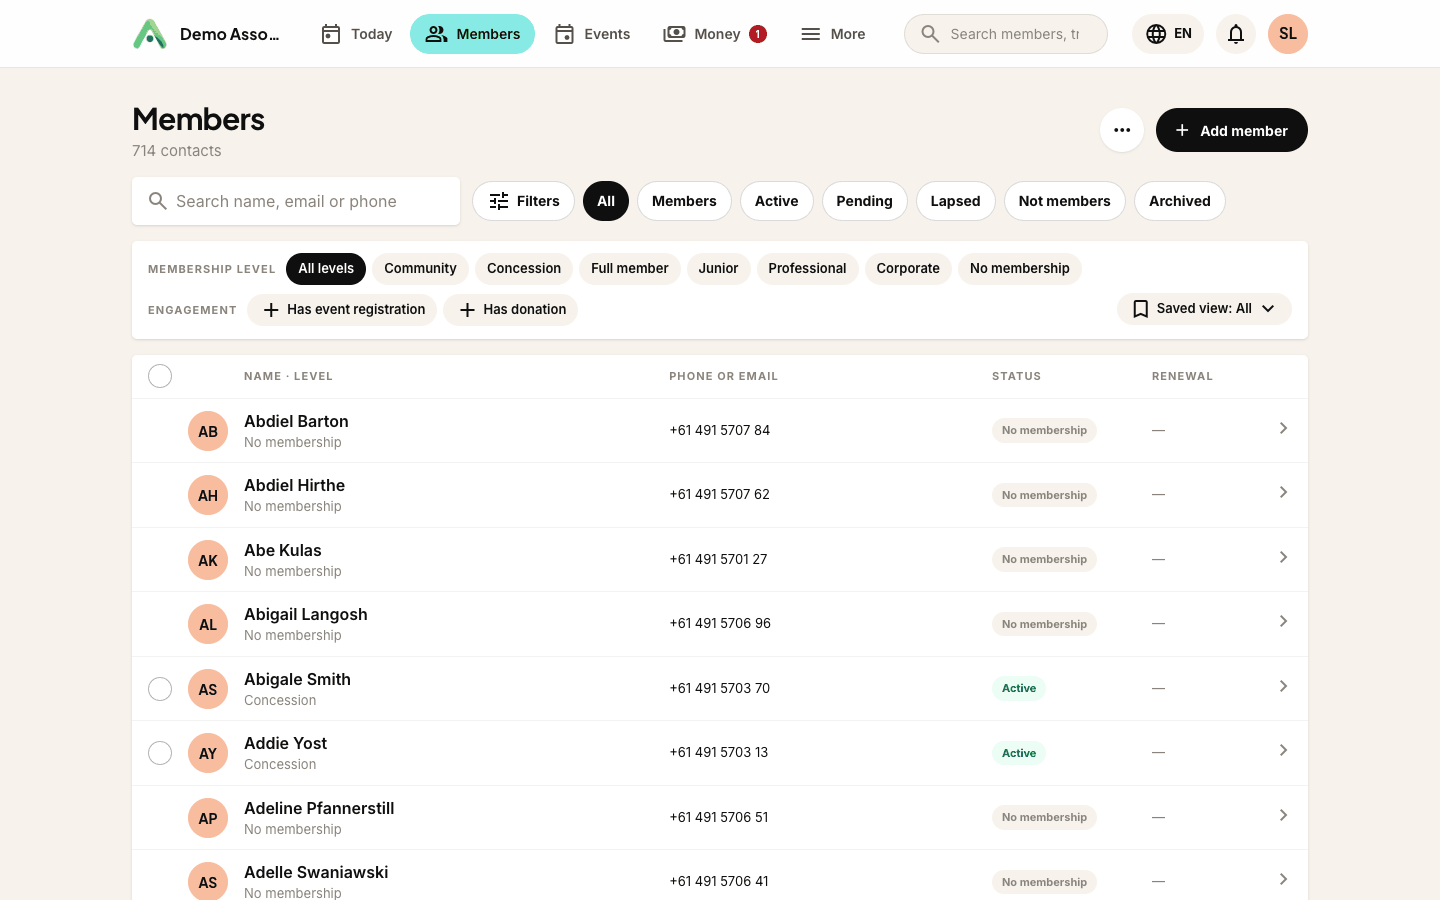Open the notifications bell
This screenshot has height=900, width=1440.
point(1236,34)
